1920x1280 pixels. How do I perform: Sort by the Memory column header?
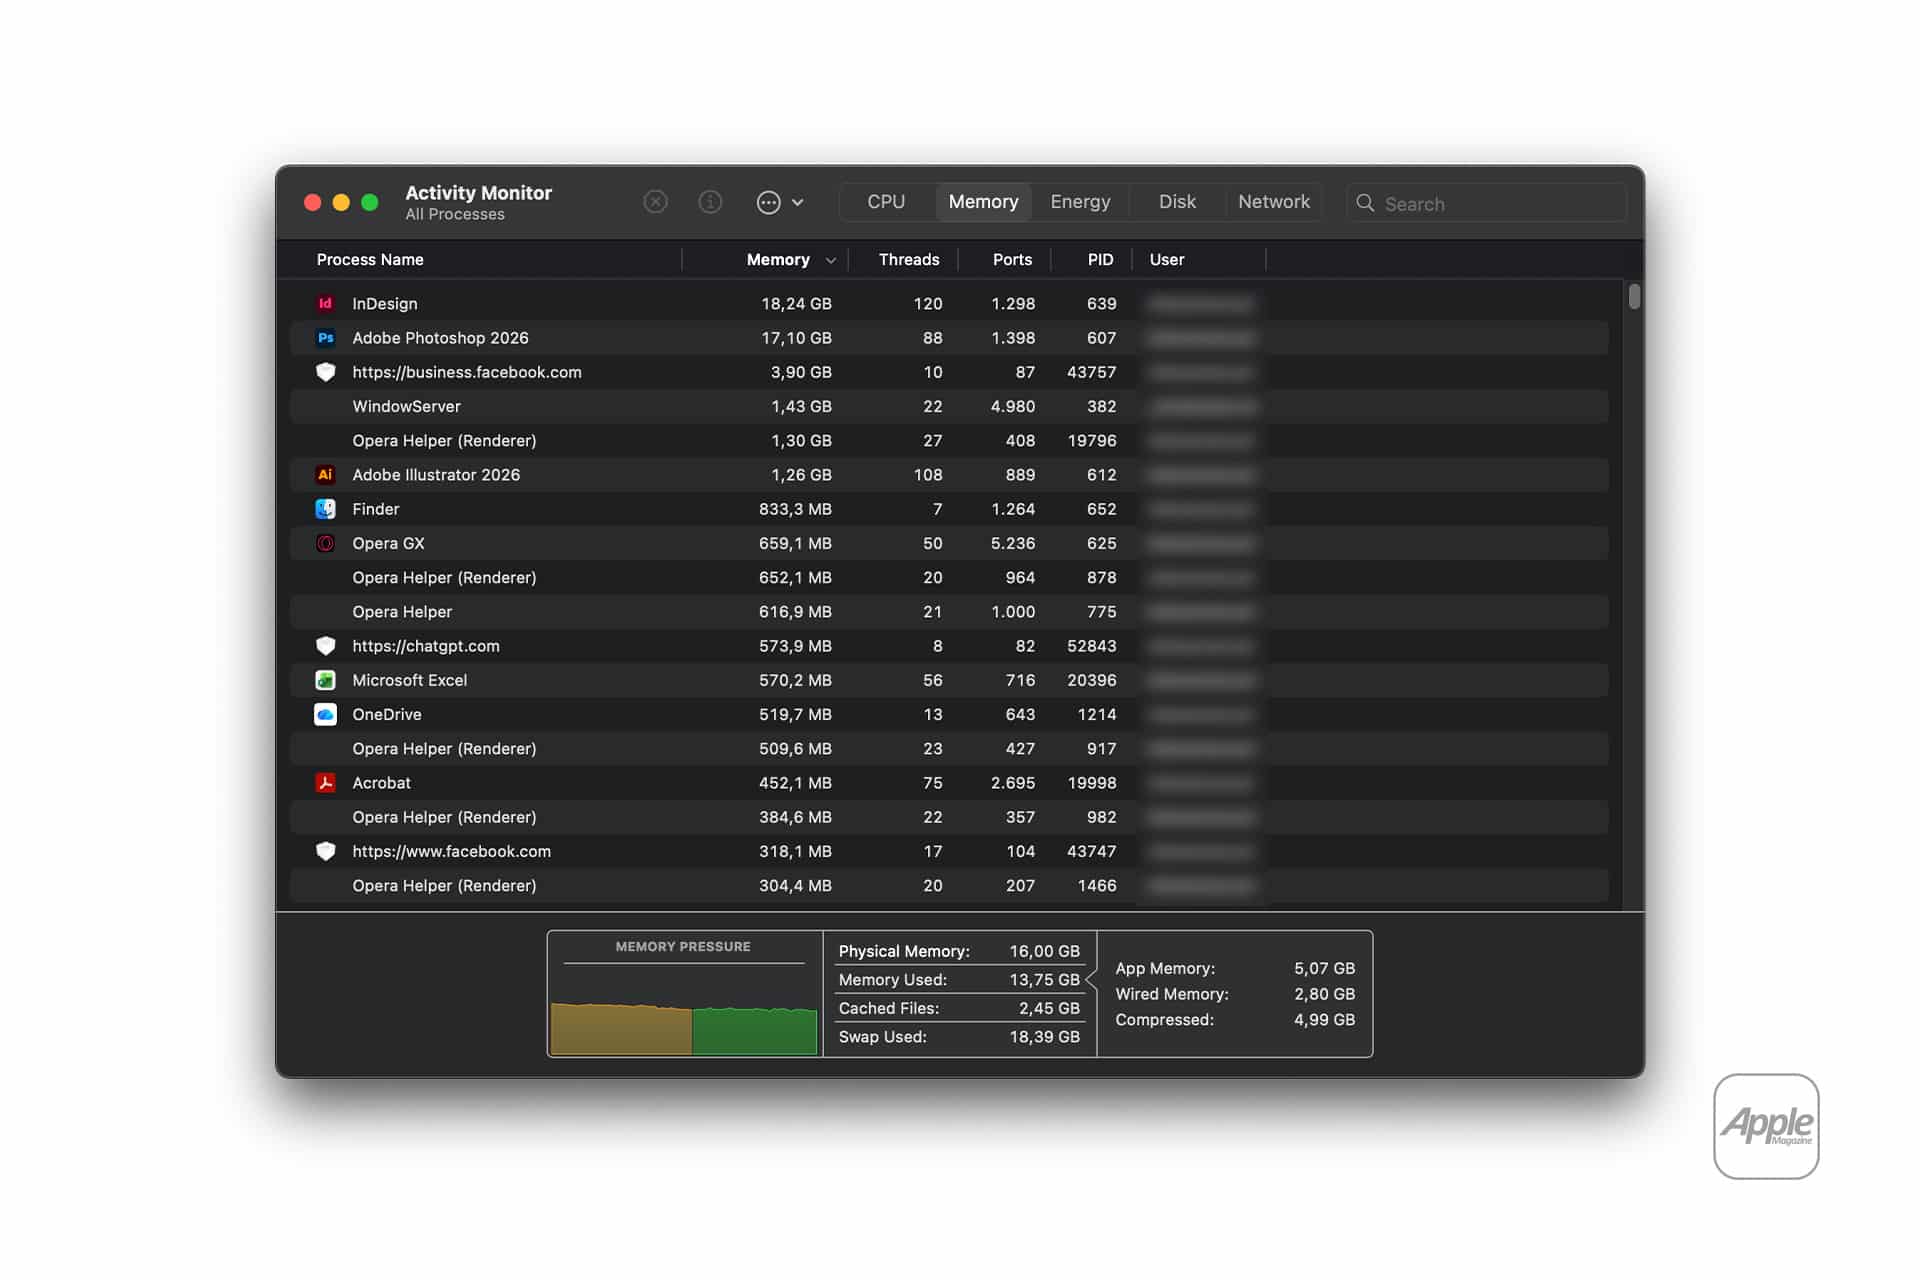pos(778,260)
